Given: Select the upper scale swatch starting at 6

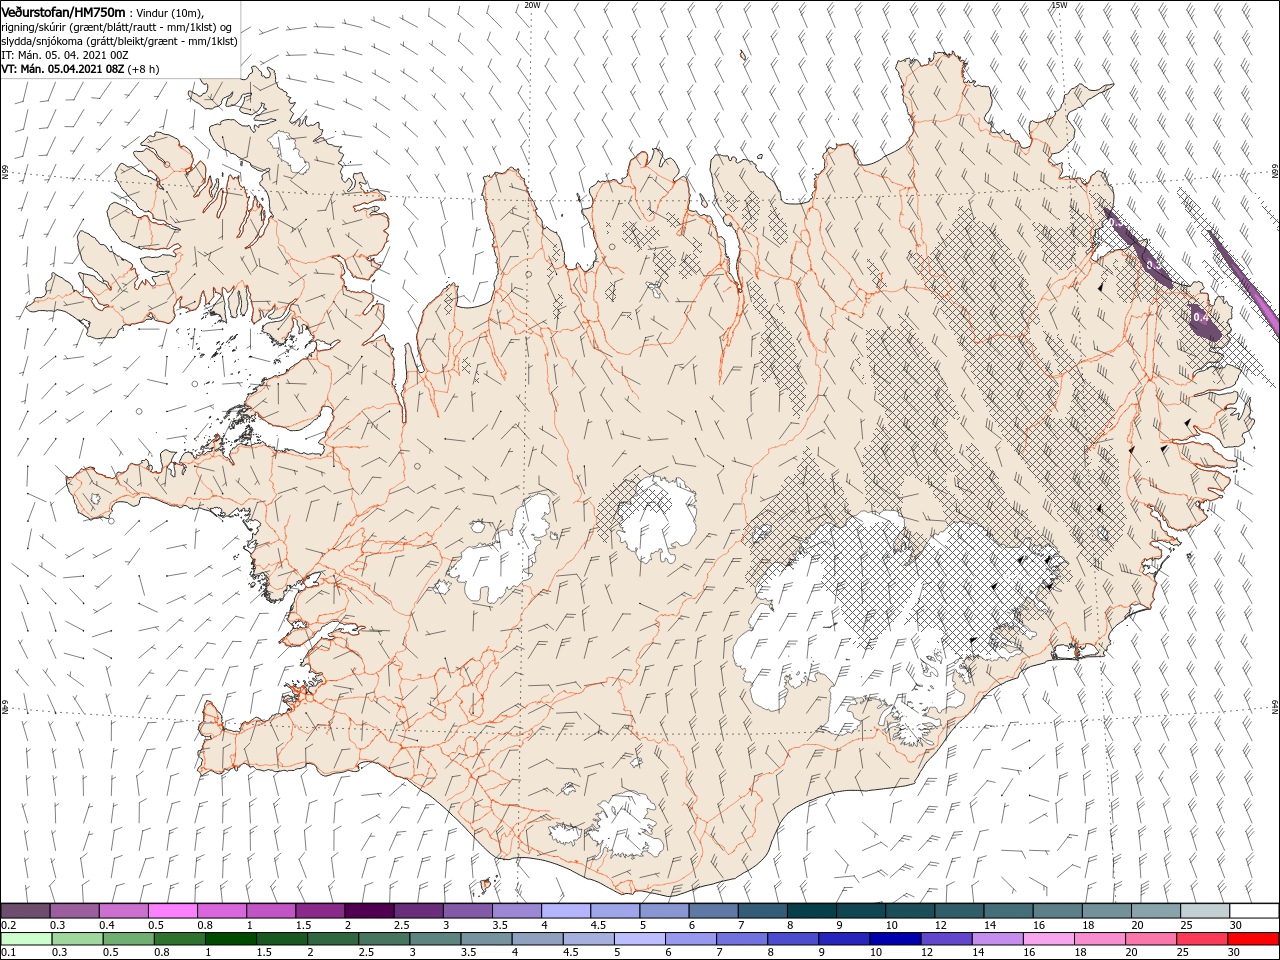Looking at the screenshot, I should (x=712, y=911).
